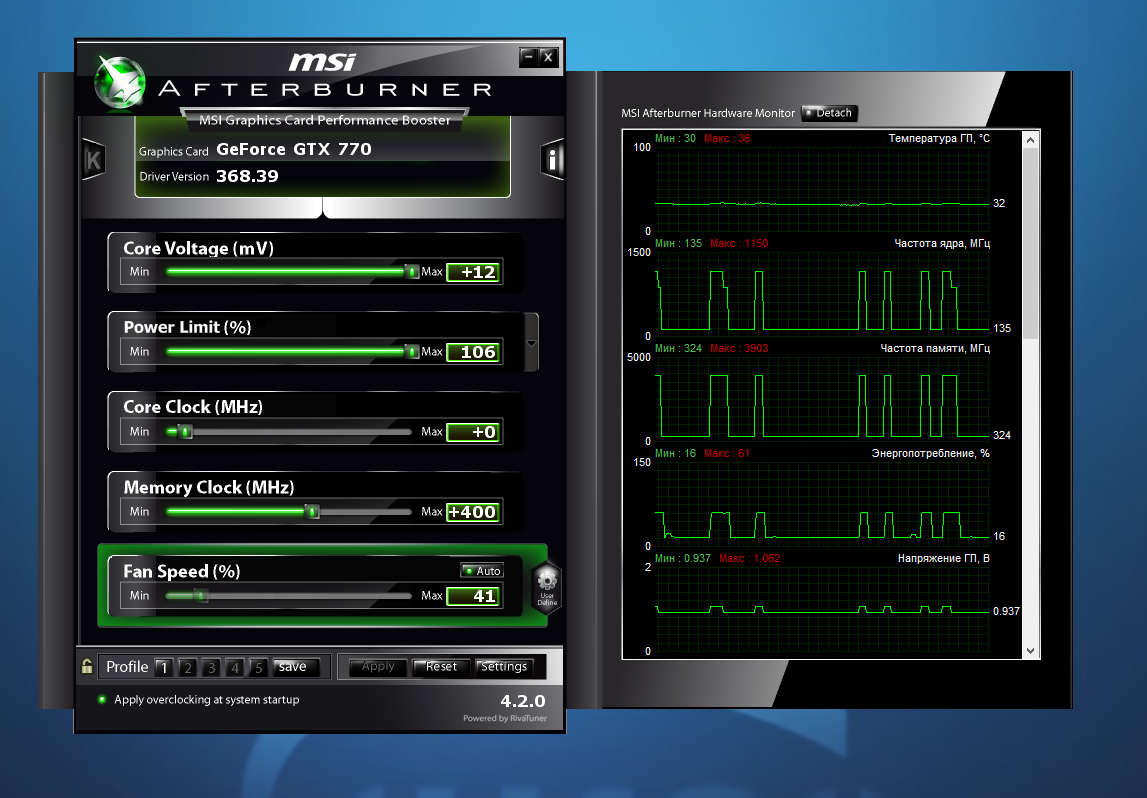The width and height of the screenshot is (1147, 798).
Task: Click the 4.2.0 version number
Action: pos(523,701)
